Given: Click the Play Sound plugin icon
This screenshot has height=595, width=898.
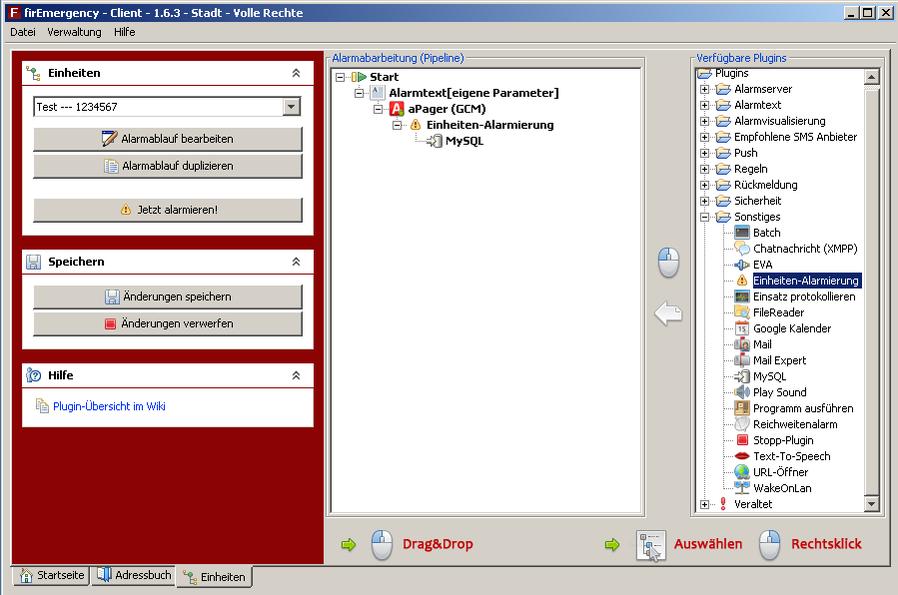Looking at the screenshot, I should pyautogui.click(x=742, y=393).
